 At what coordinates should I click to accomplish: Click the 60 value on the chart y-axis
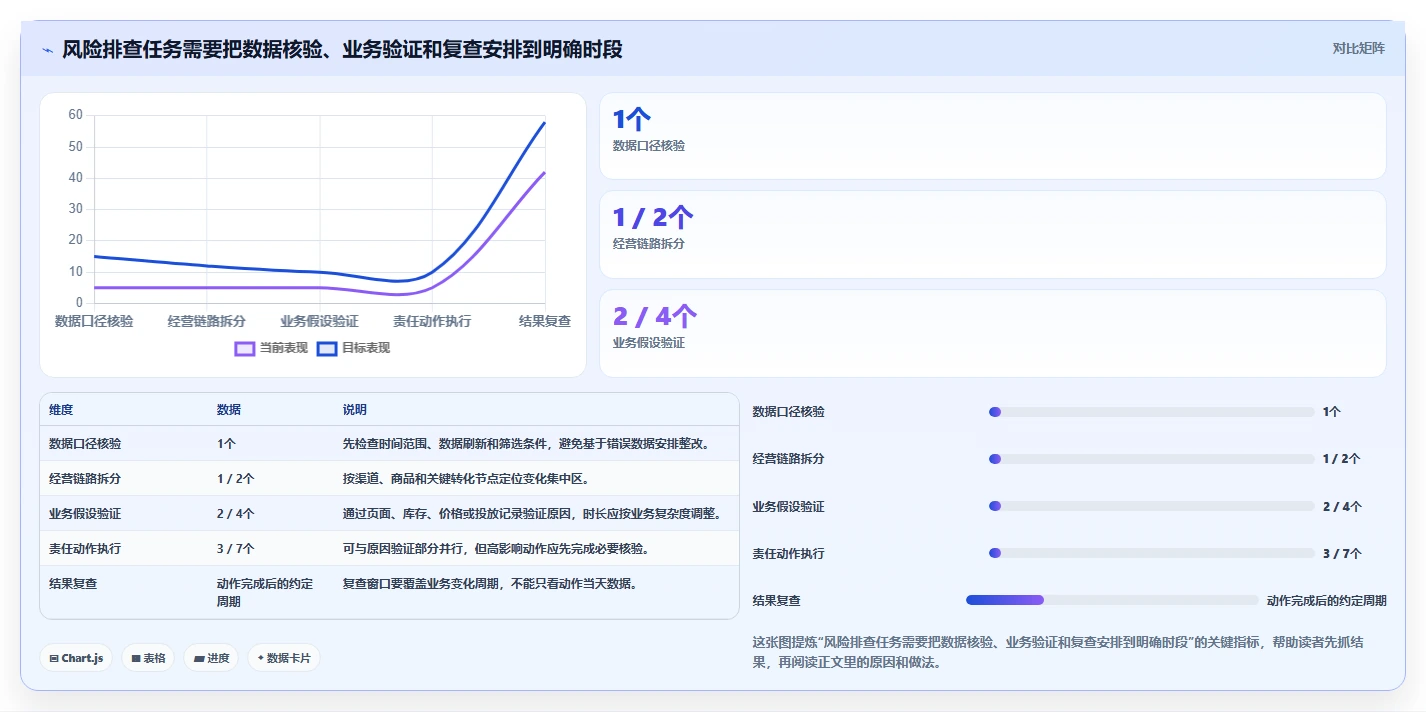(x=76, y=115)
